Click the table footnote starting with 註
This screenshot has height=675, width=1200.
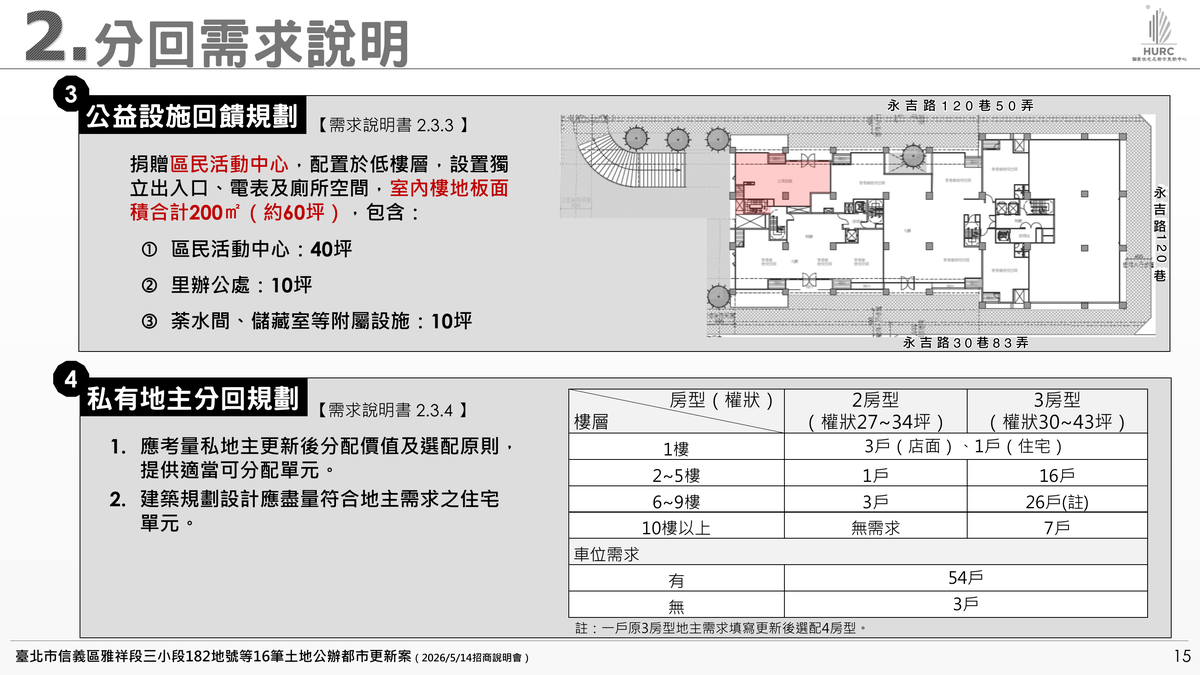click(720, 628)
